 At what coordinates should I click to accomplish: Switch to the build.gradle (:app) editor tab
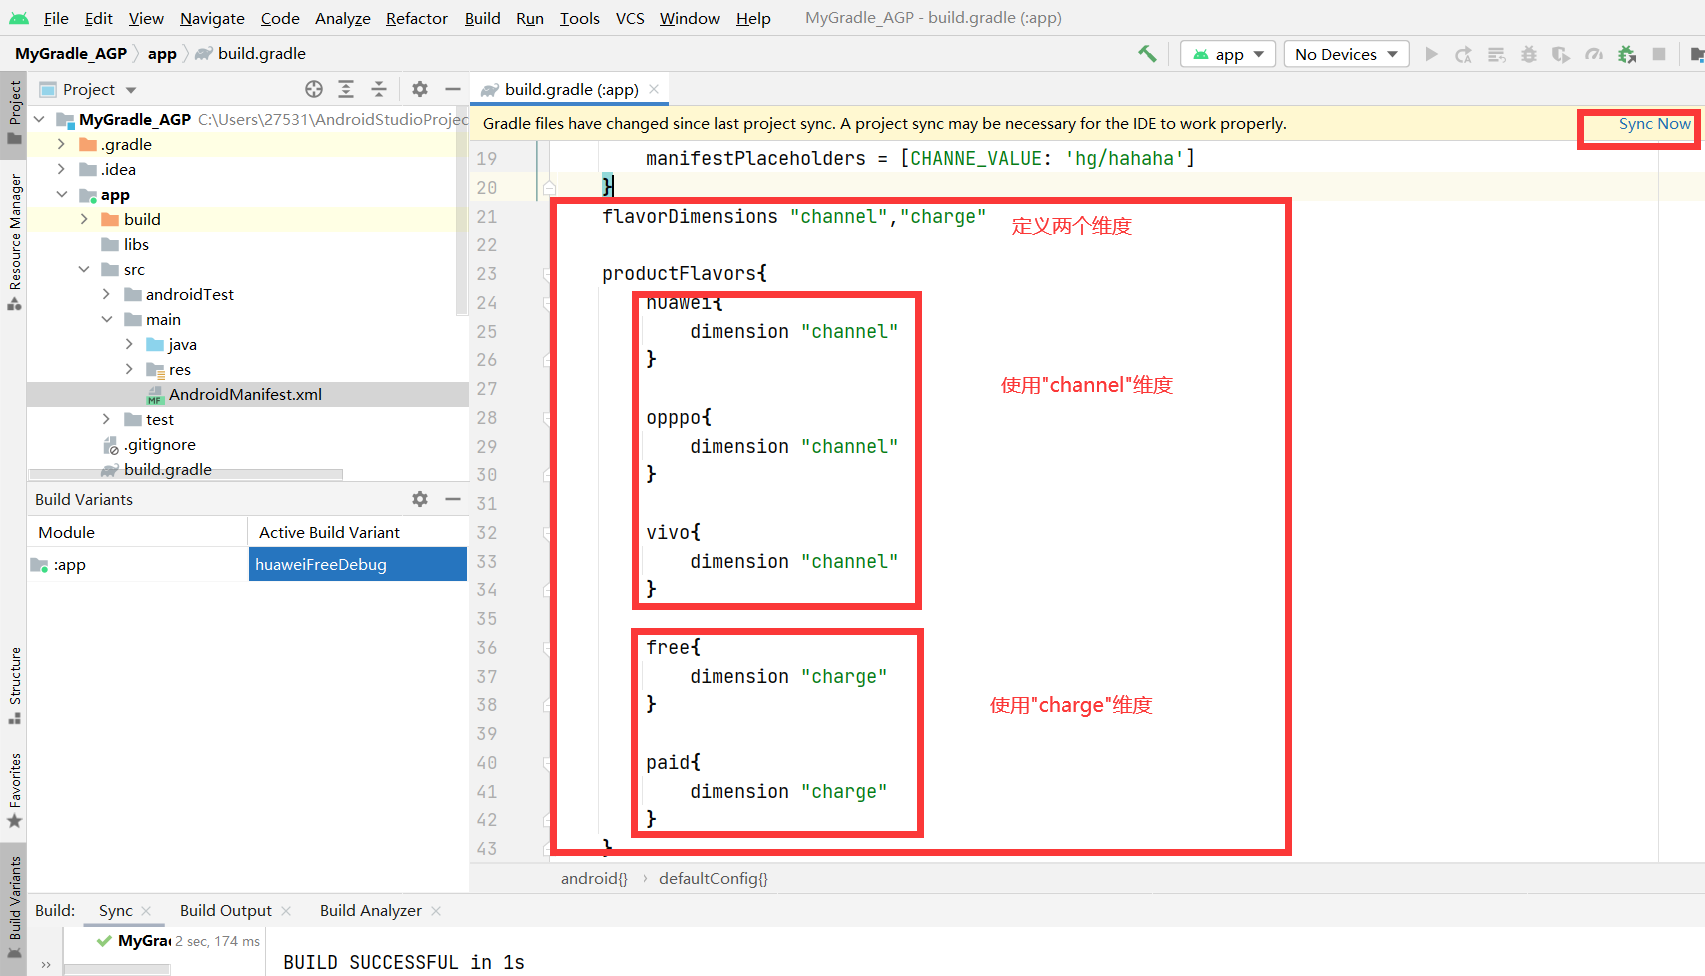click(x=570, y=89)
